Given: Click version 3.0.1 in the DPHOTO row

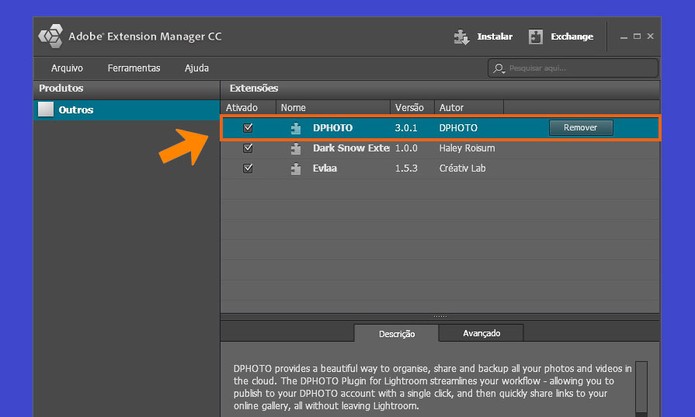Looking at the screenshot, I should [x=406, y=128].
